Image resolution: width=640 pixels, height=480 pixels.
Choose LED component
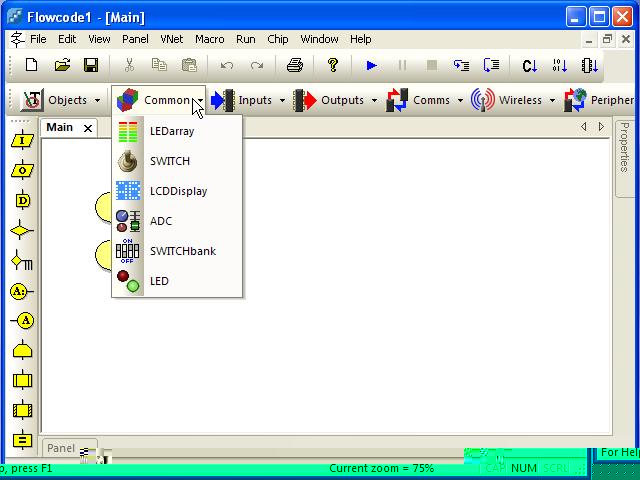point(177,281)
